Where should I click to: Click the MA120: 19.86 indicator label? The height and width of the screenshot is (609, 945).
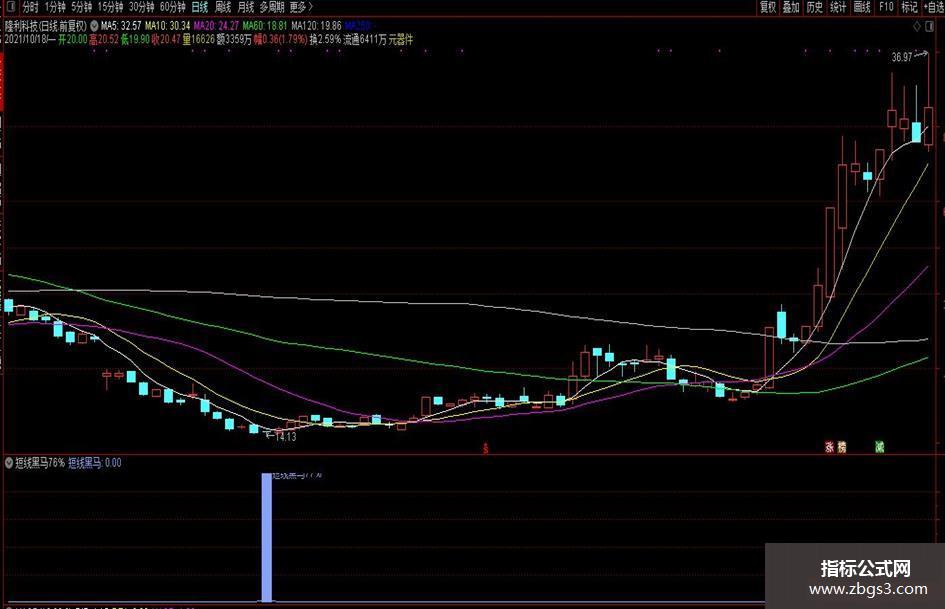pos(316,26)
